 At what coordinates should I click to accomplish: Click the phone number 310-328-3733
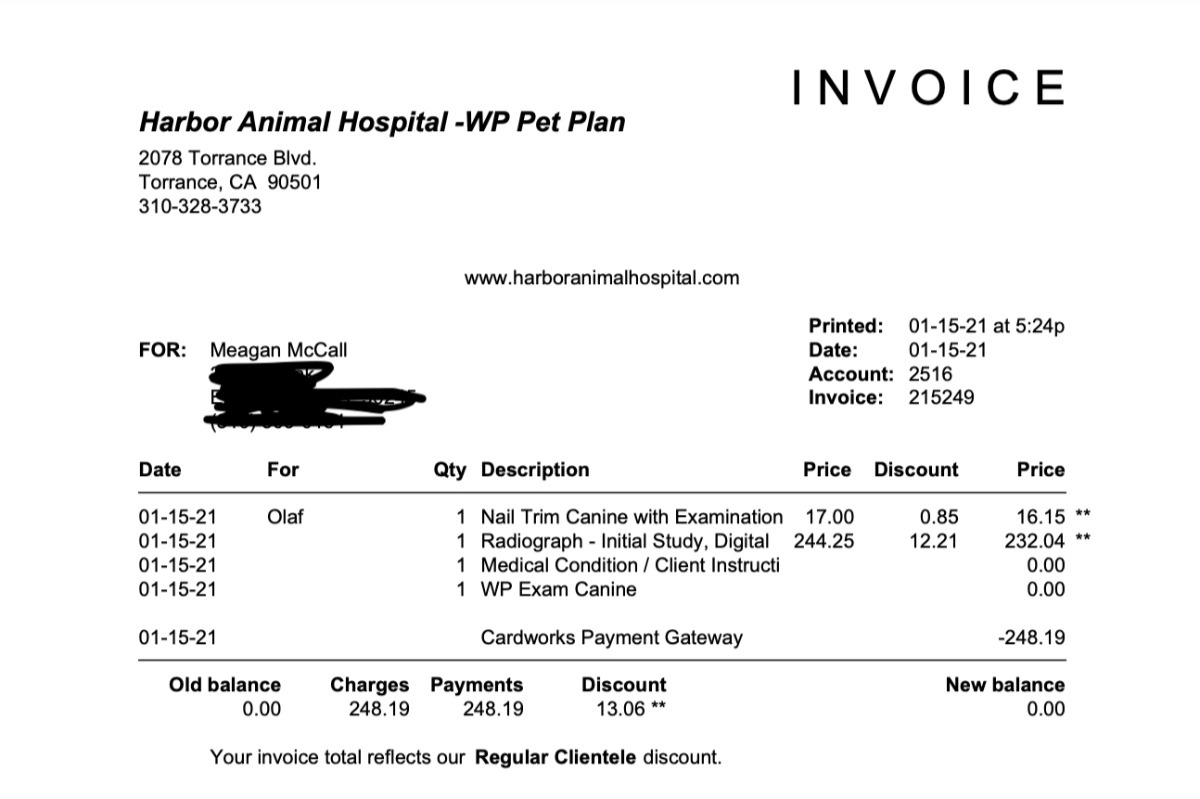click(x=200, y=207)
